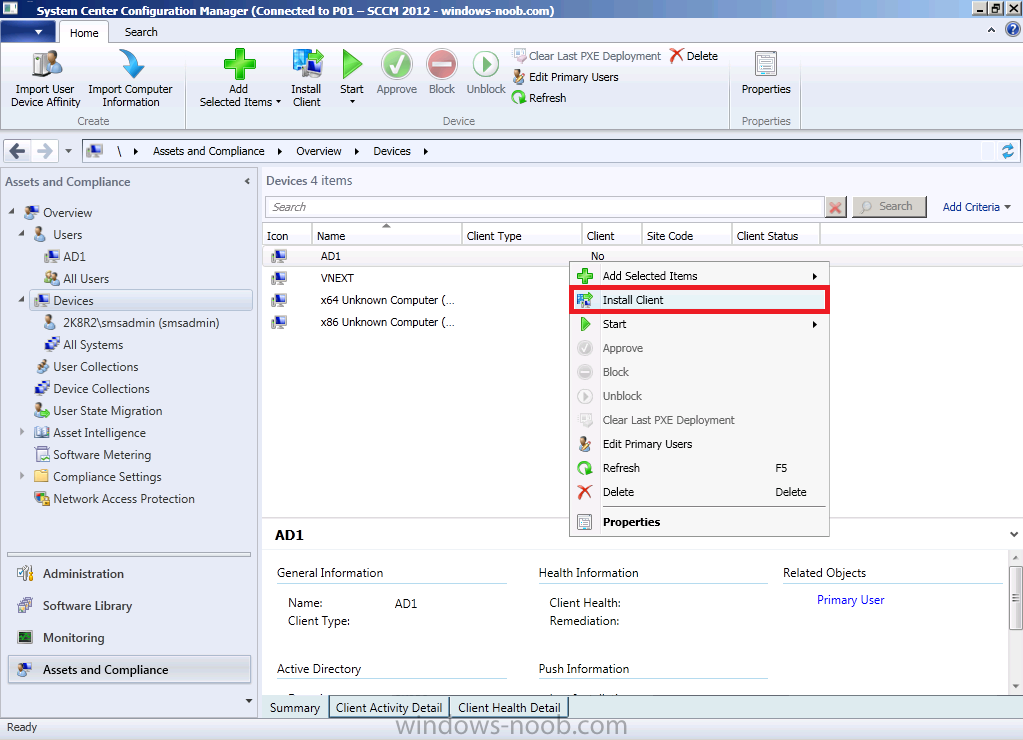Image resolution: width=1023 pixels, height=740 pixels.
Task: Collapse the Assets and Compliance navigation pane
Action: coord(247,181)
